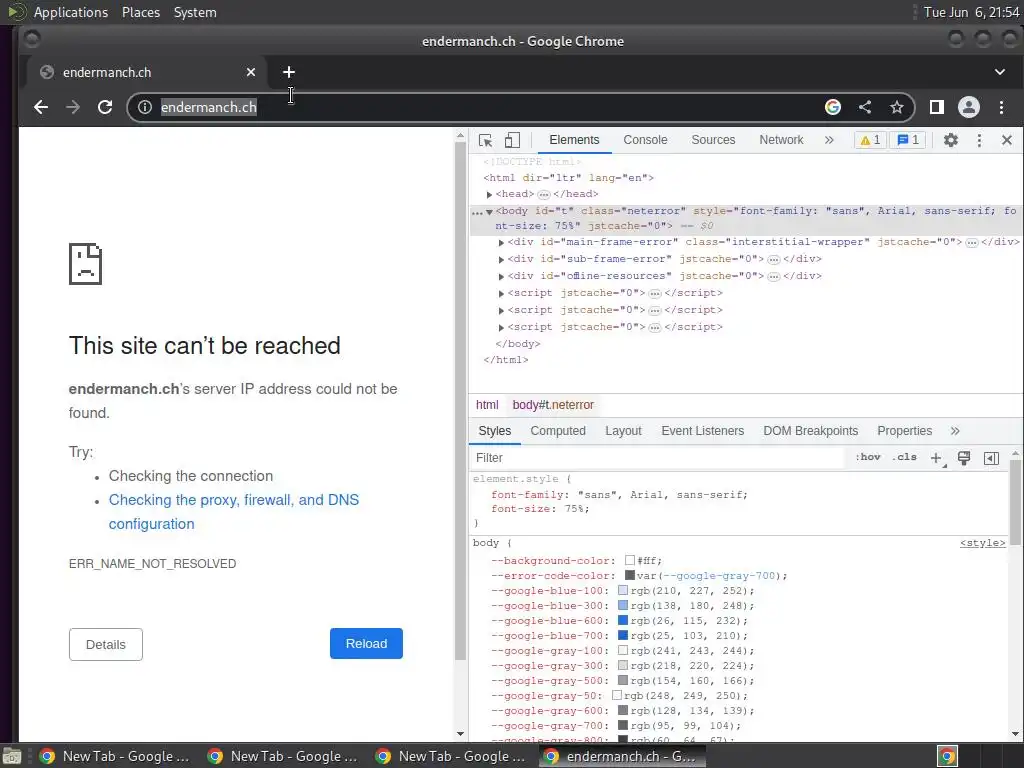Click the --google-blue-600 color swatch

click(x=623, y=620)
